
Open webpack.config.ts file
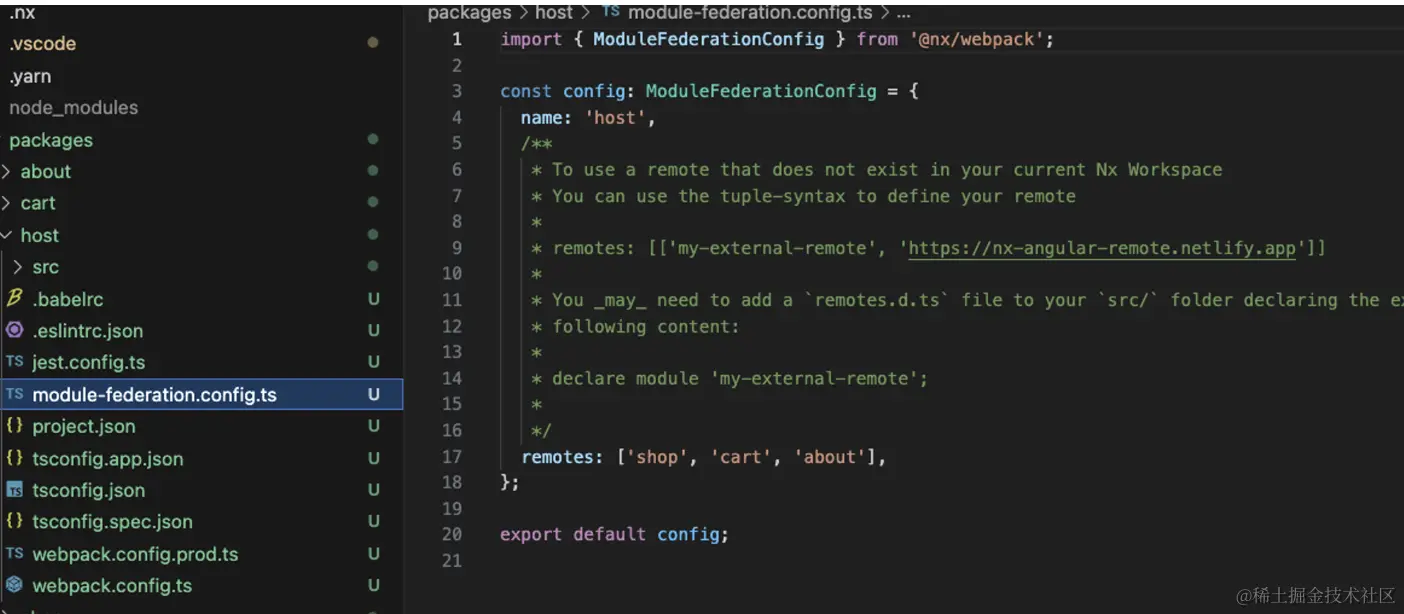(112, 585)
